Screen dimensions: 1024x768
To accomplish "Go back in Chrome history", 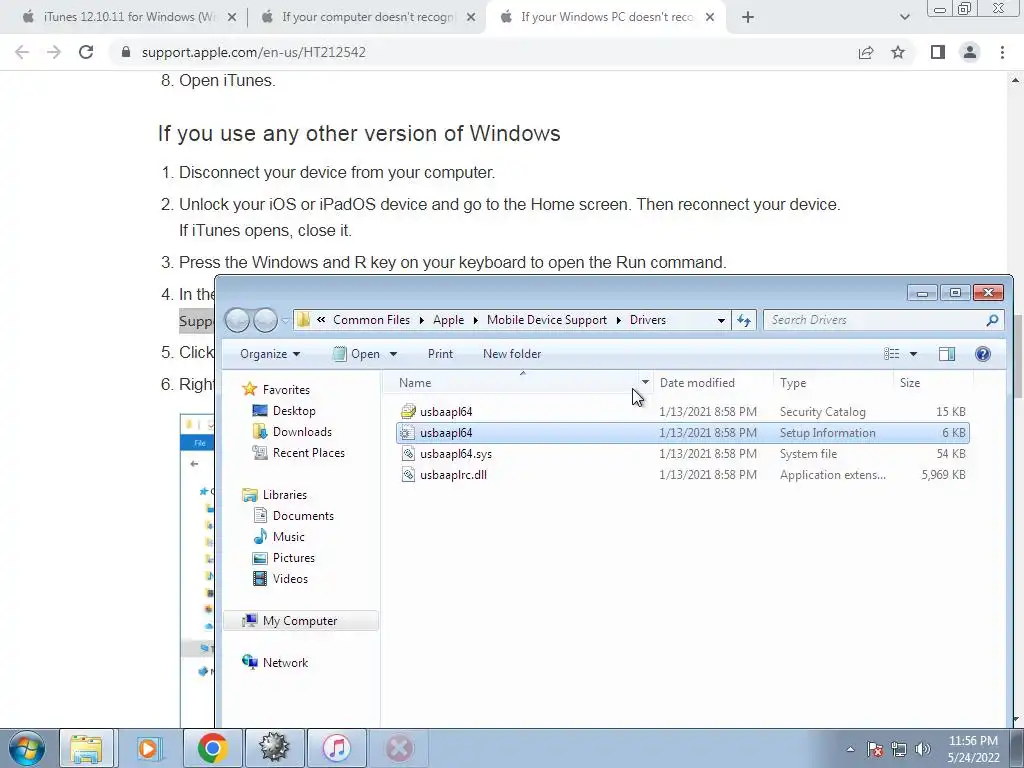I will (22, 52).
